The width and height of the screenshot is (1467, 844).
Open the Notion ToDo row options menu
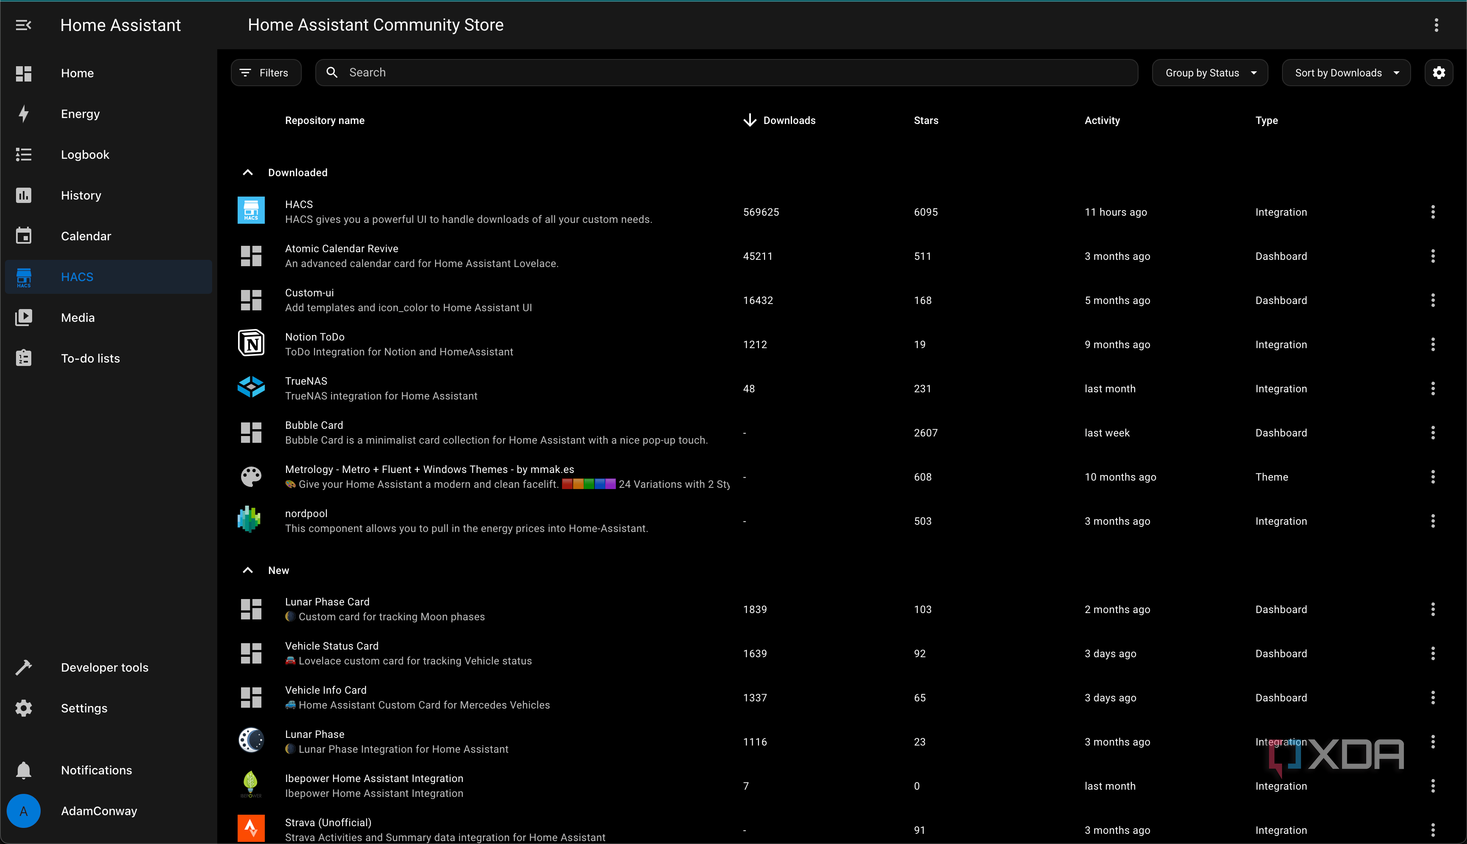(x=1432, y=344)
